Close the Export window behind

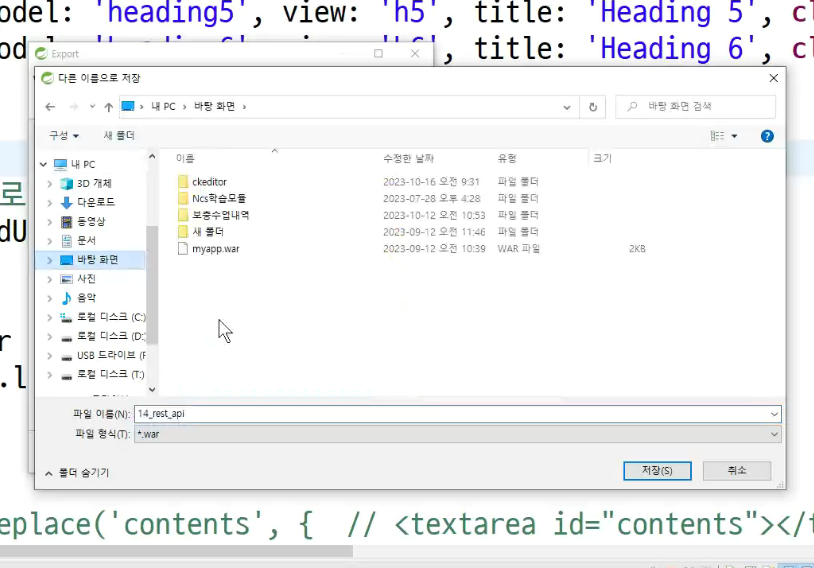[x=415, y=53]
